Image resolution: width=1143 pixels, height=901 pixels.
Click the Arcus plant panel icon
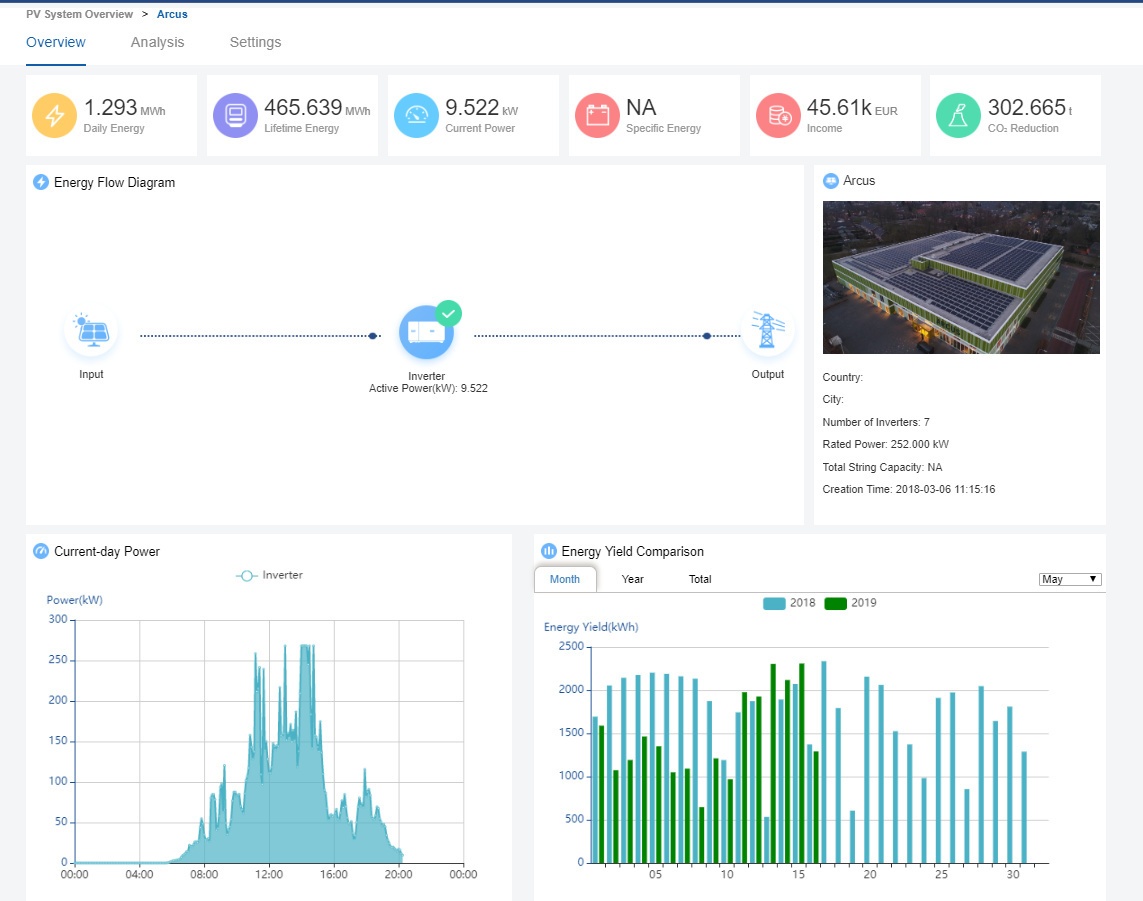click(x=831, y=181)
